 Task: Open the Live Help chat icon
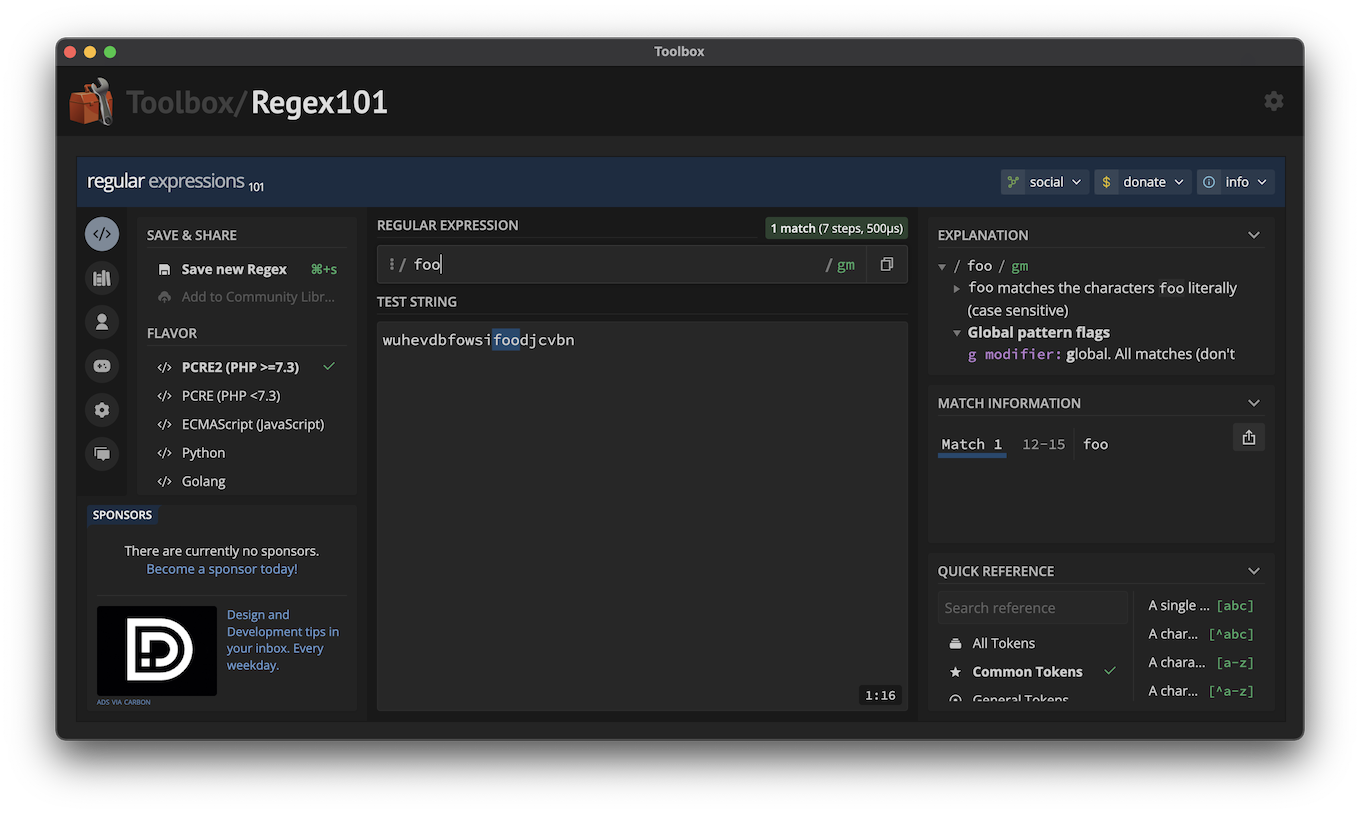click(x=102, y=454)
